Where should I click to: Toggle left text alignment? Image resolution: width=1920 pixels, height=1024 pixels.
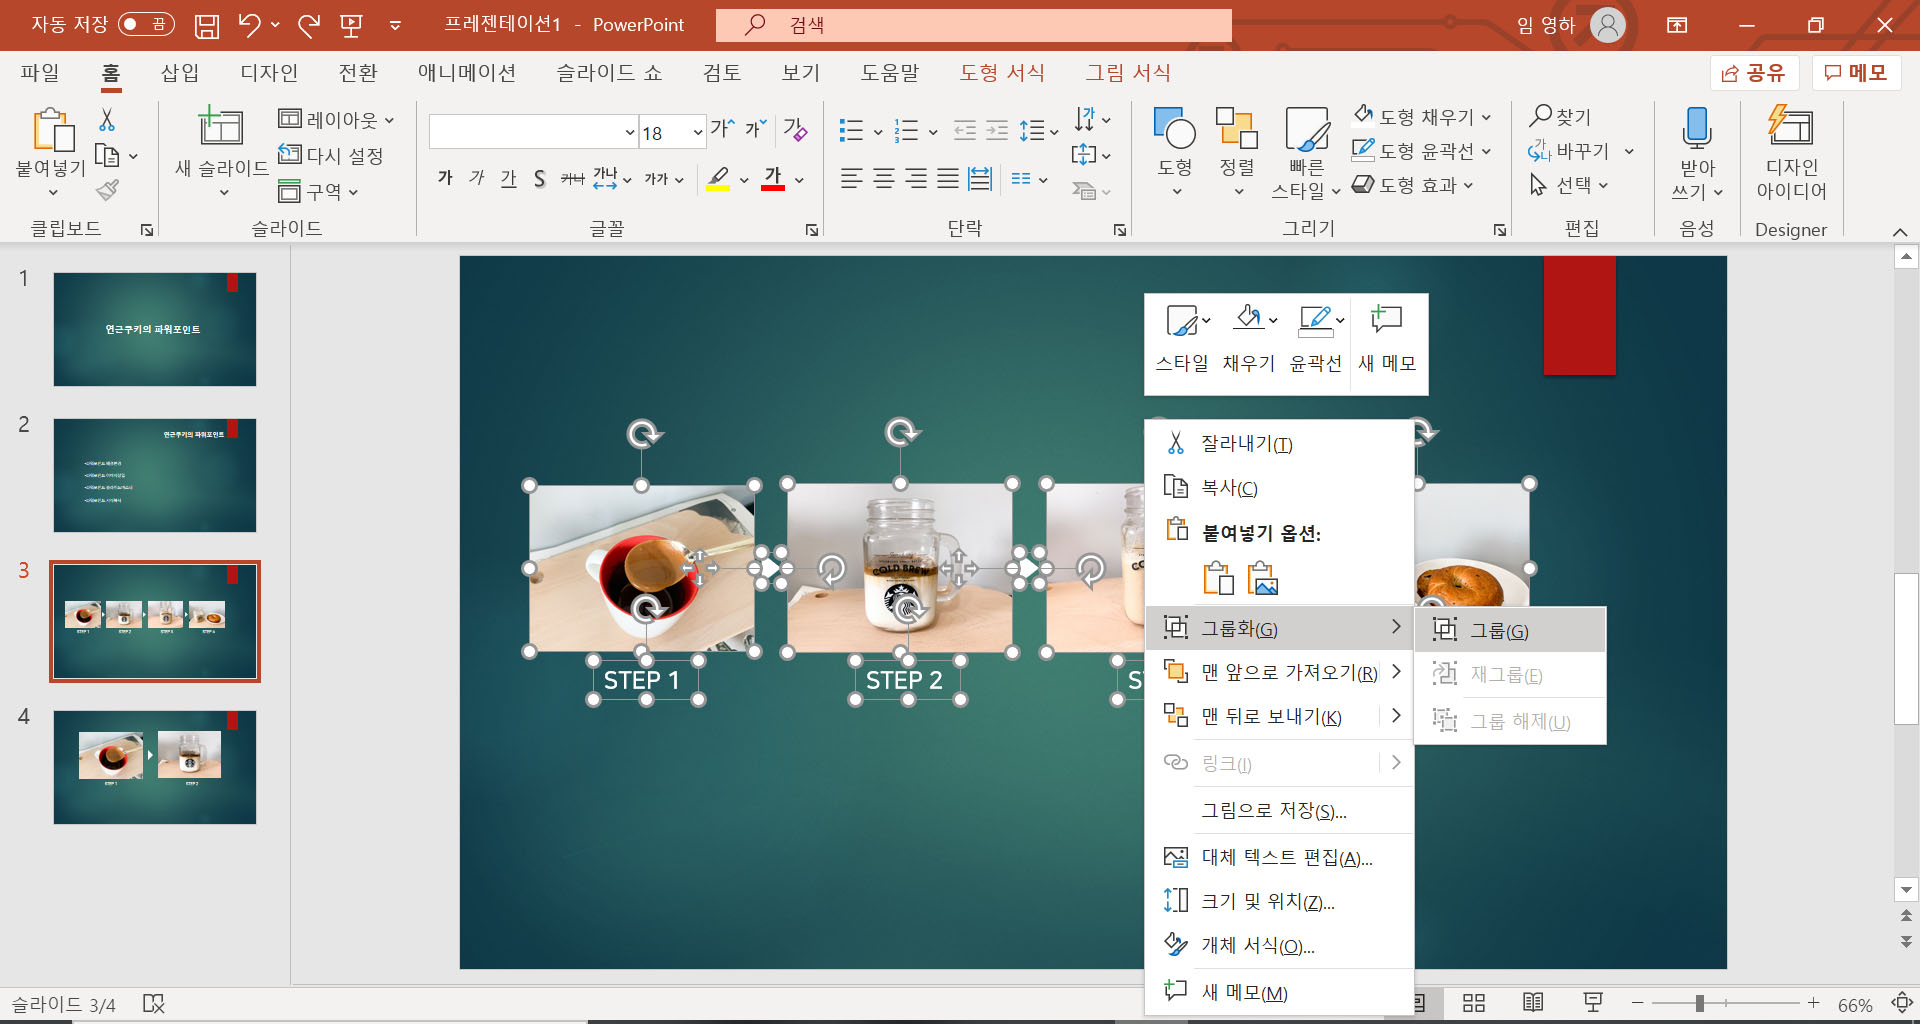click(851, 179)
